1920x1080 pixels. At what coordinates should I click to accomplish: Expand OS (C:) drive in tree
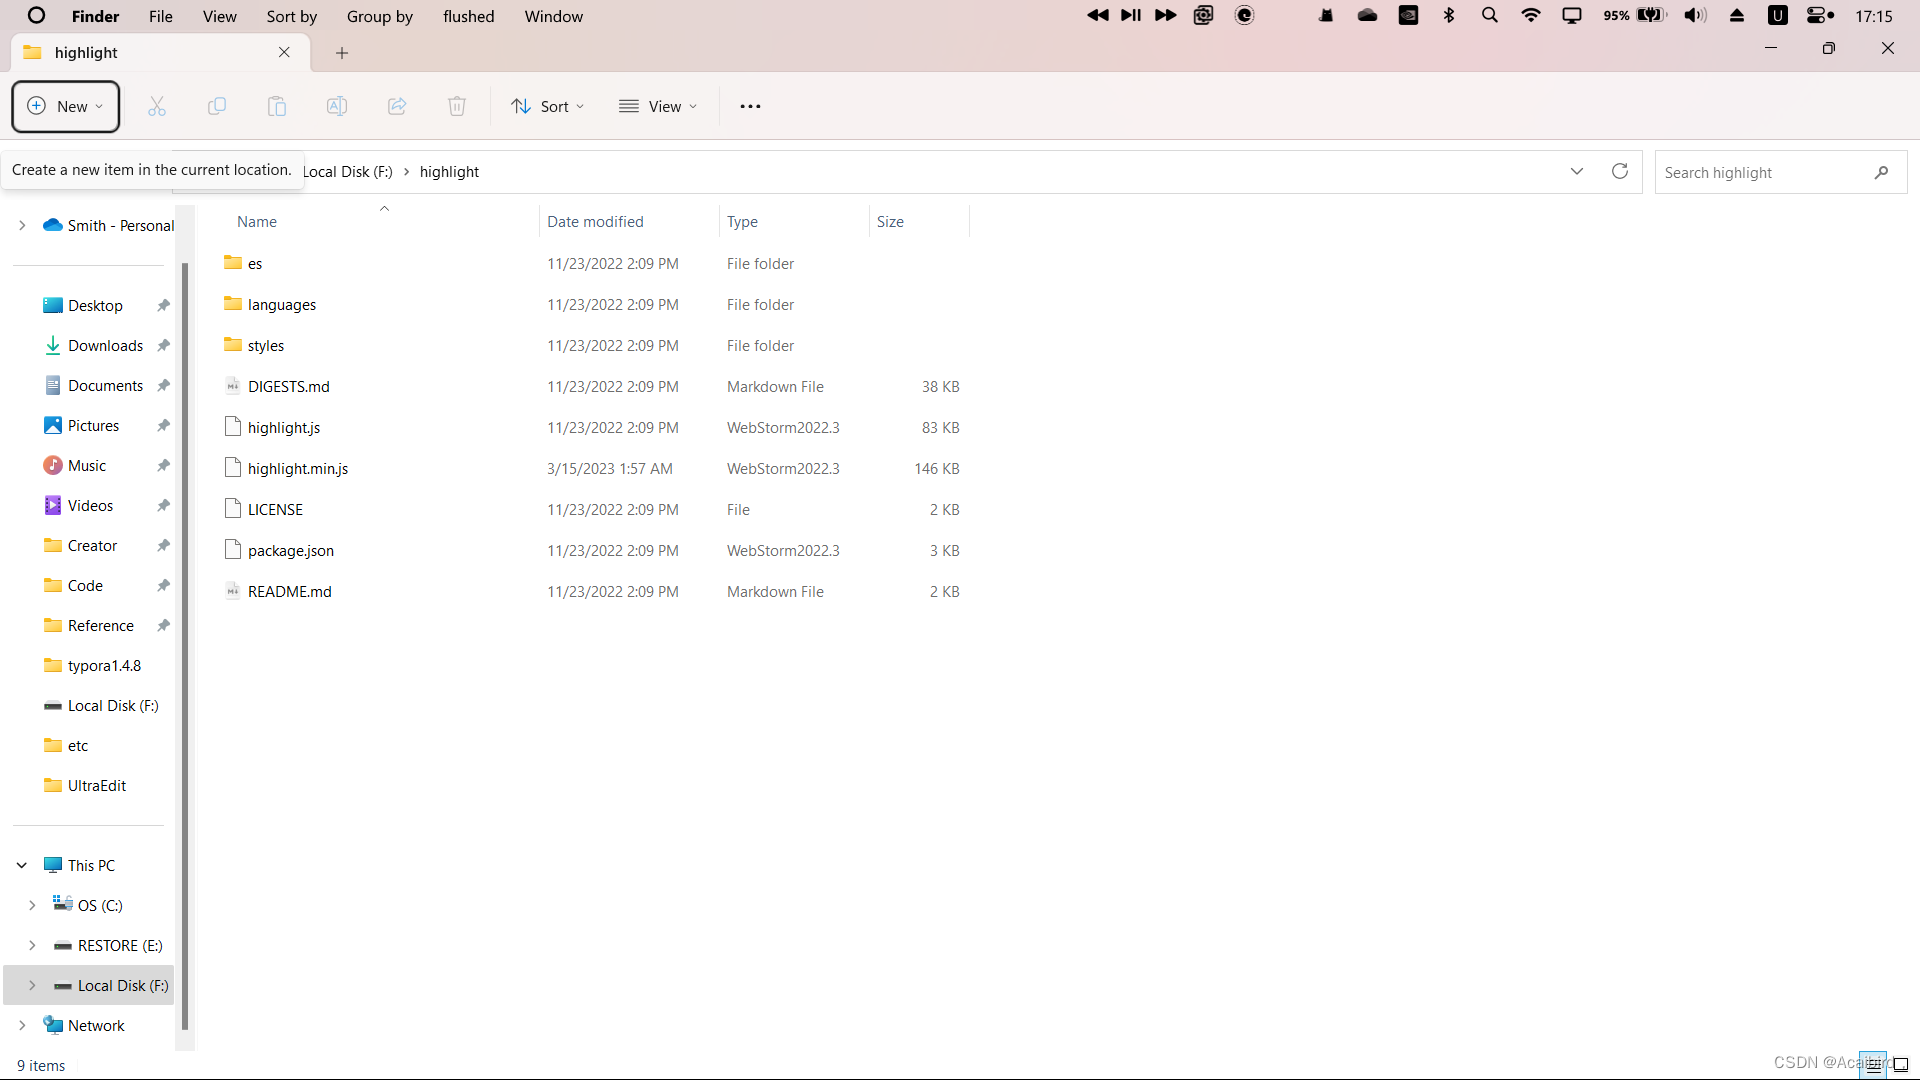[x=32, y=905]
